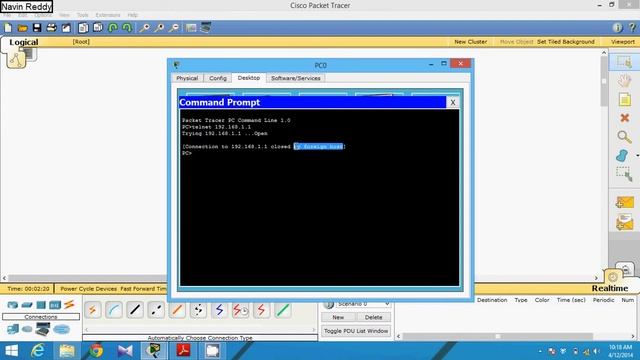Open the Activity Wizard toolbar icon
This screenshot has height=360, width=640.
coord(66,28)
